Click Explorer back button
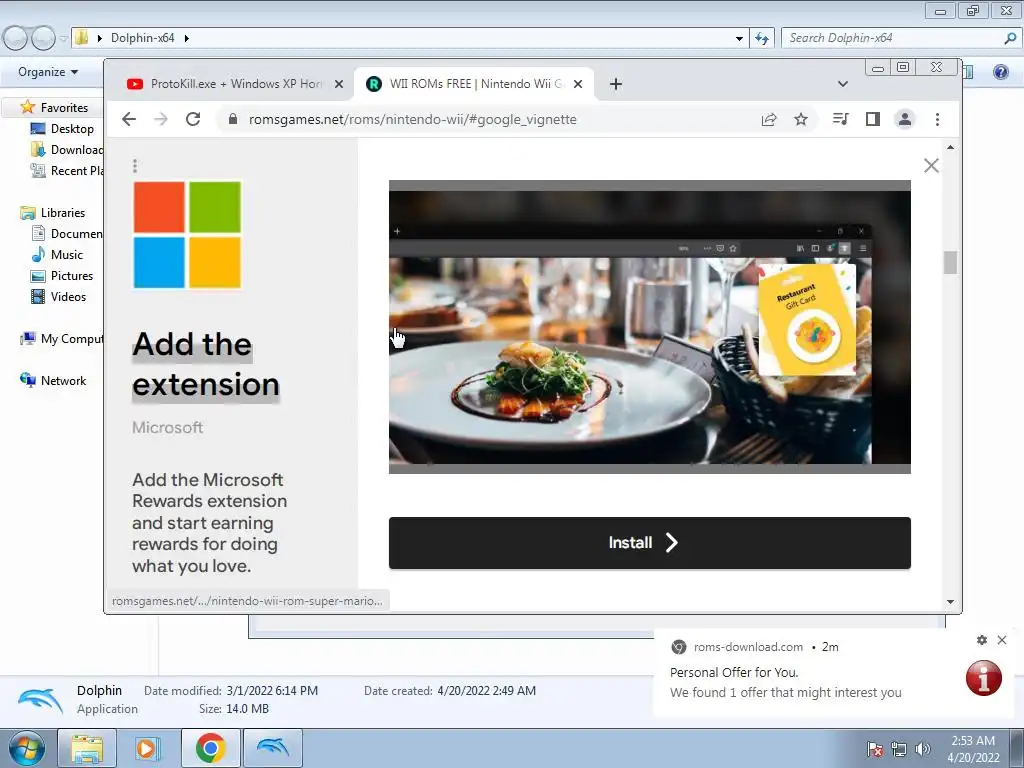The image size is (1024, 768). [x=16, y=38]
